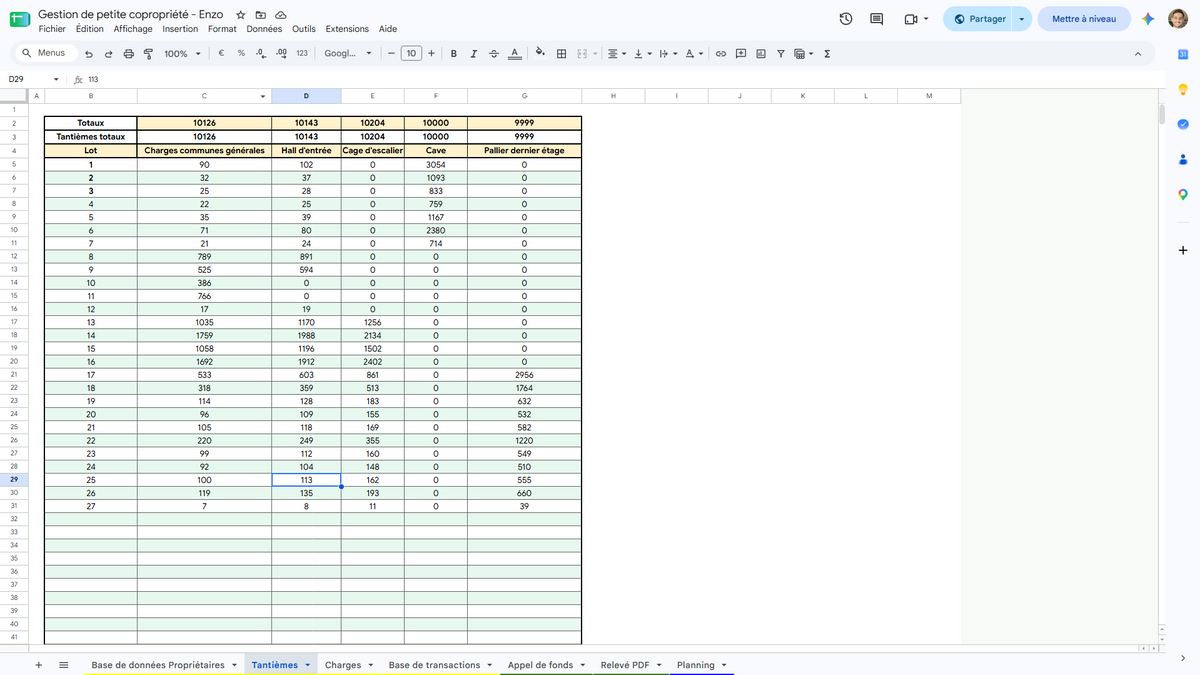
Task: Click the font size field
Action: pos(411,54)
